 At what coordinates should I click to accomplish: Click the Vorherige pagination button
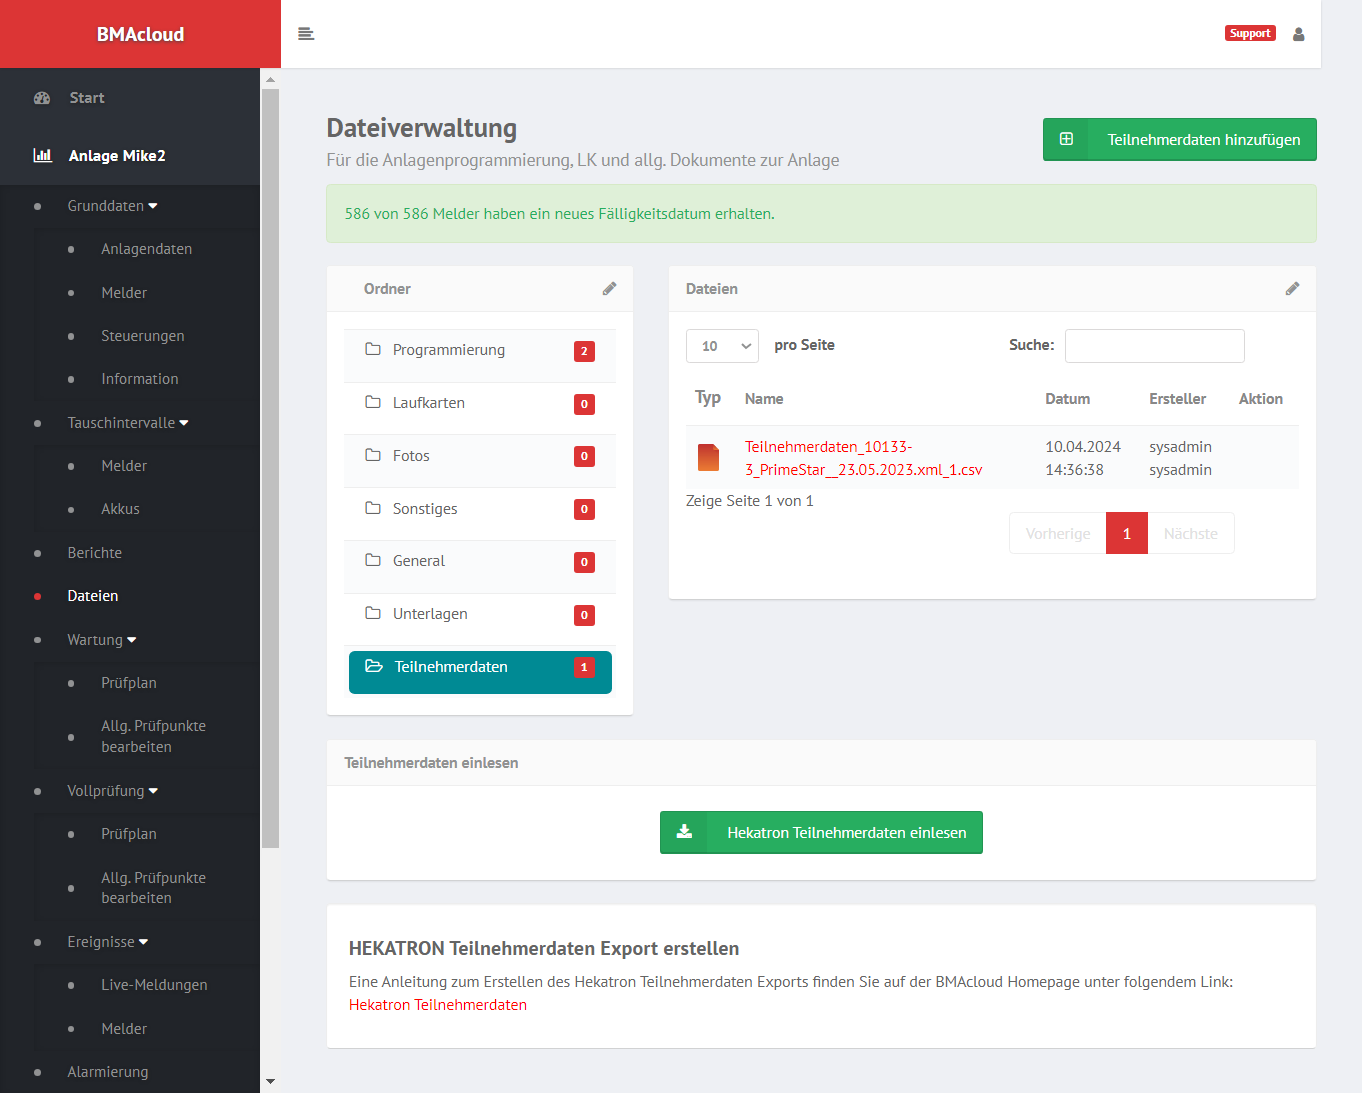(x=1058, y=533)
